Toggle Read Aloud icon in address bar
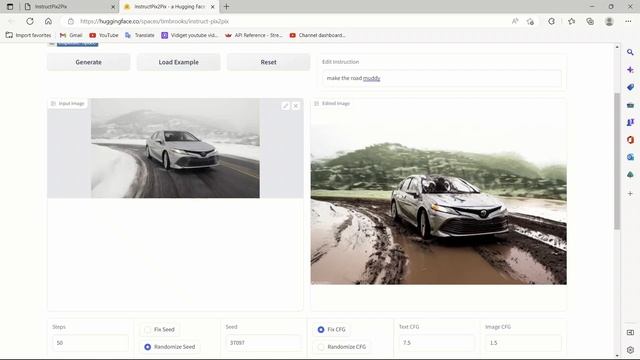Image resolution: width=640 pixels, height=360 pixels. point(515,21)
